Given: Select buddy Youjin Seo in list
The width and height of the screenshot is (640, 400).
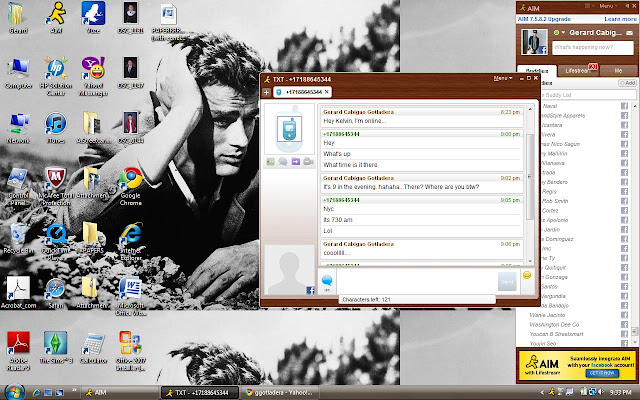Looking at the screenshot, I should coord(543,343).
